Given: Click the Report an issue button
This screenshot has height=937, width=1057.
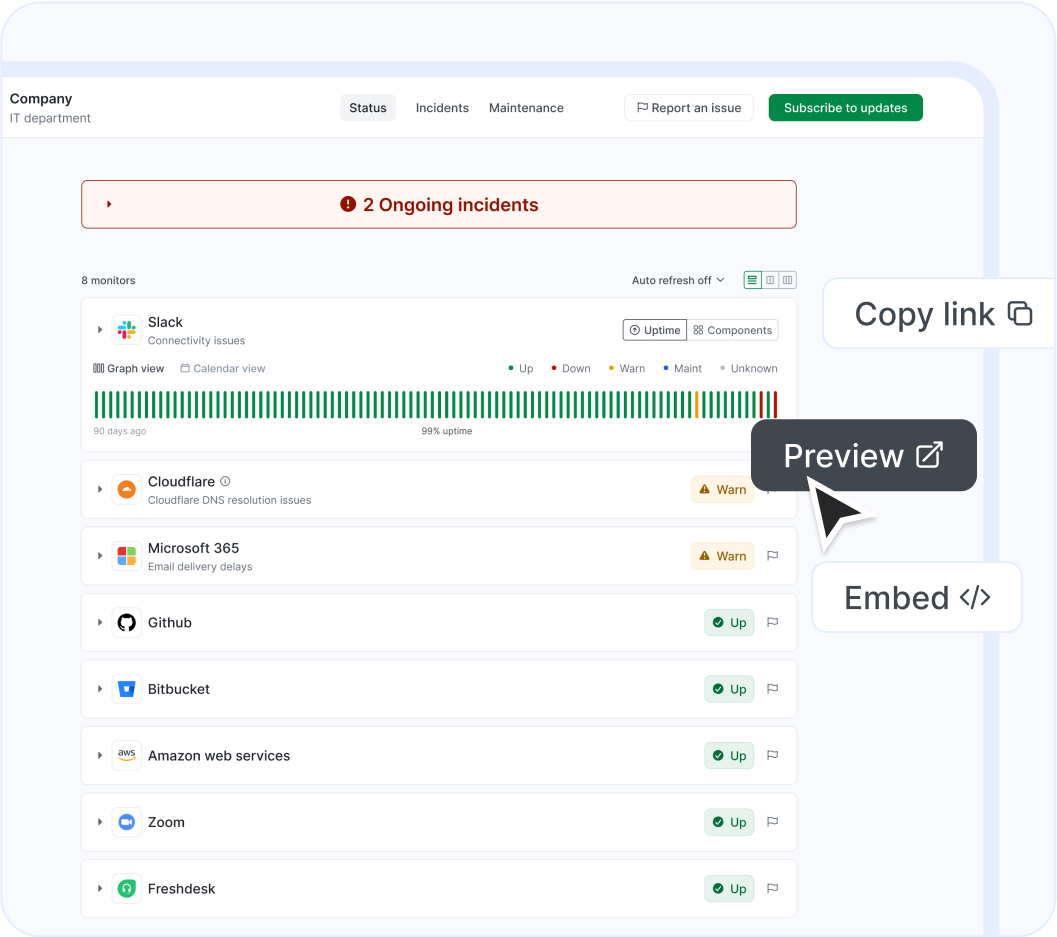Looking at the screenshot, I should [x=688, y=107].
